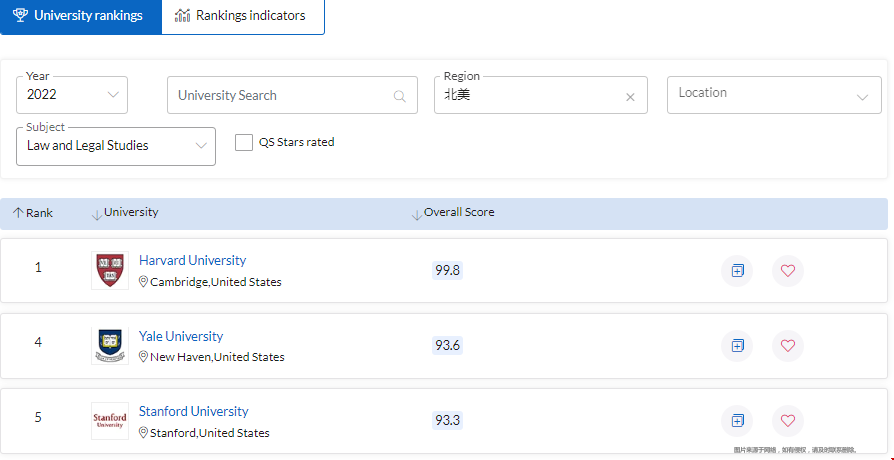The image size is (894, 460).
Task: Sort by University column header
Action: pos(125,213)
